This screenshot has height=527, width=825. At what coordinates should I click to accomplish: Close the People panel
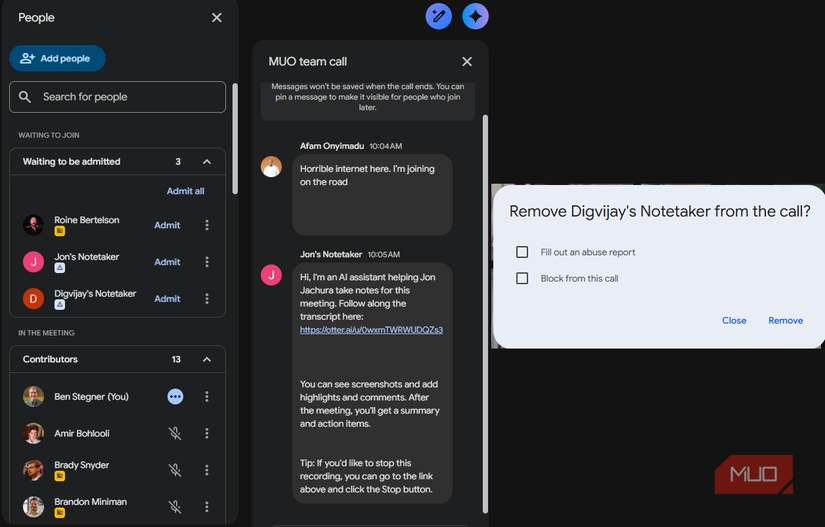coord(216,17)
